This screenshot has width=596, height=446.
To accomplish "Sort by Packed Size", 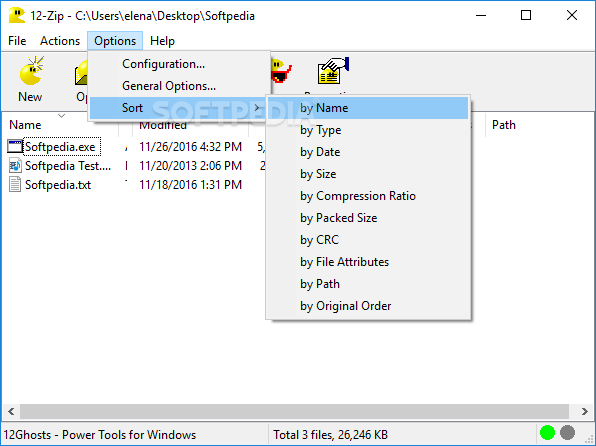I will pos(368,218).
